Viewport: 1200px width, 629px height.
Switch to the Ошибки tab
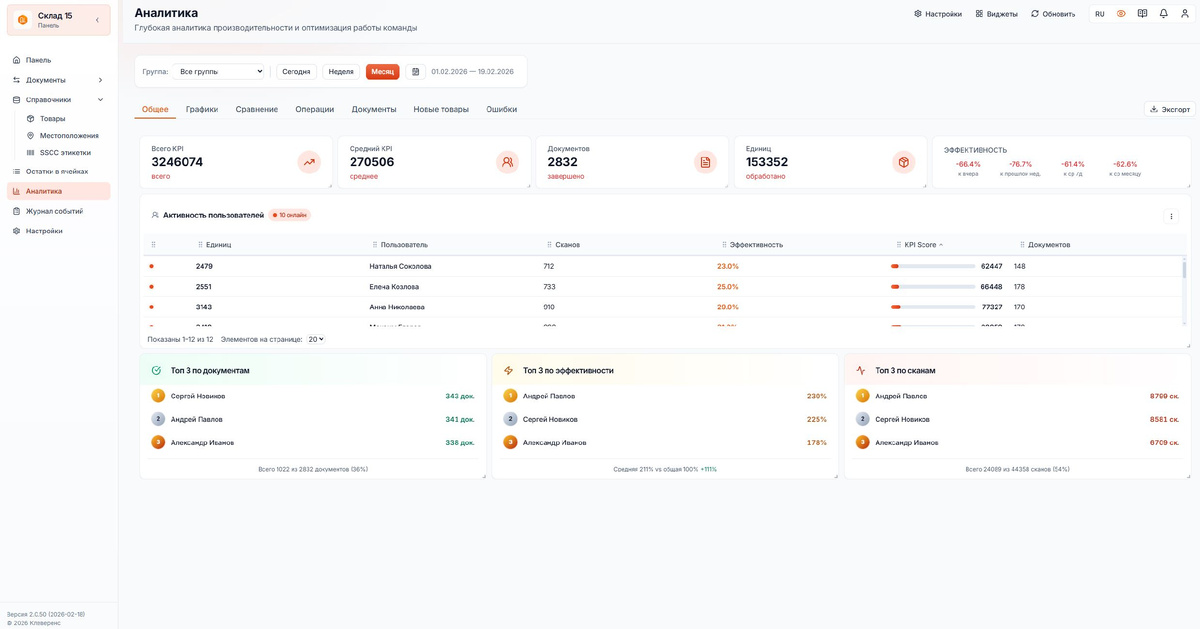502,109
